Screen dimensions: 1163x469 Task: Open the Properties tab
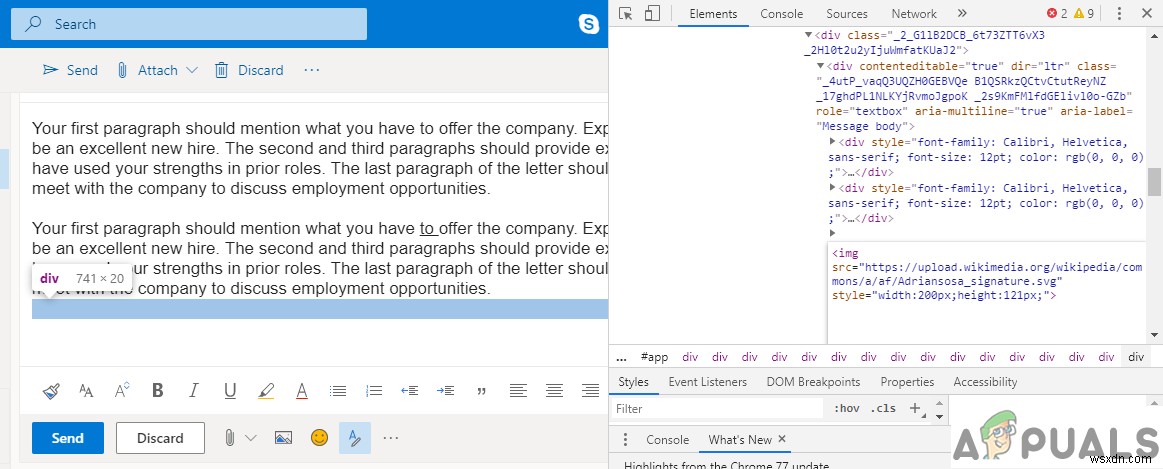[x=907, y=382]
